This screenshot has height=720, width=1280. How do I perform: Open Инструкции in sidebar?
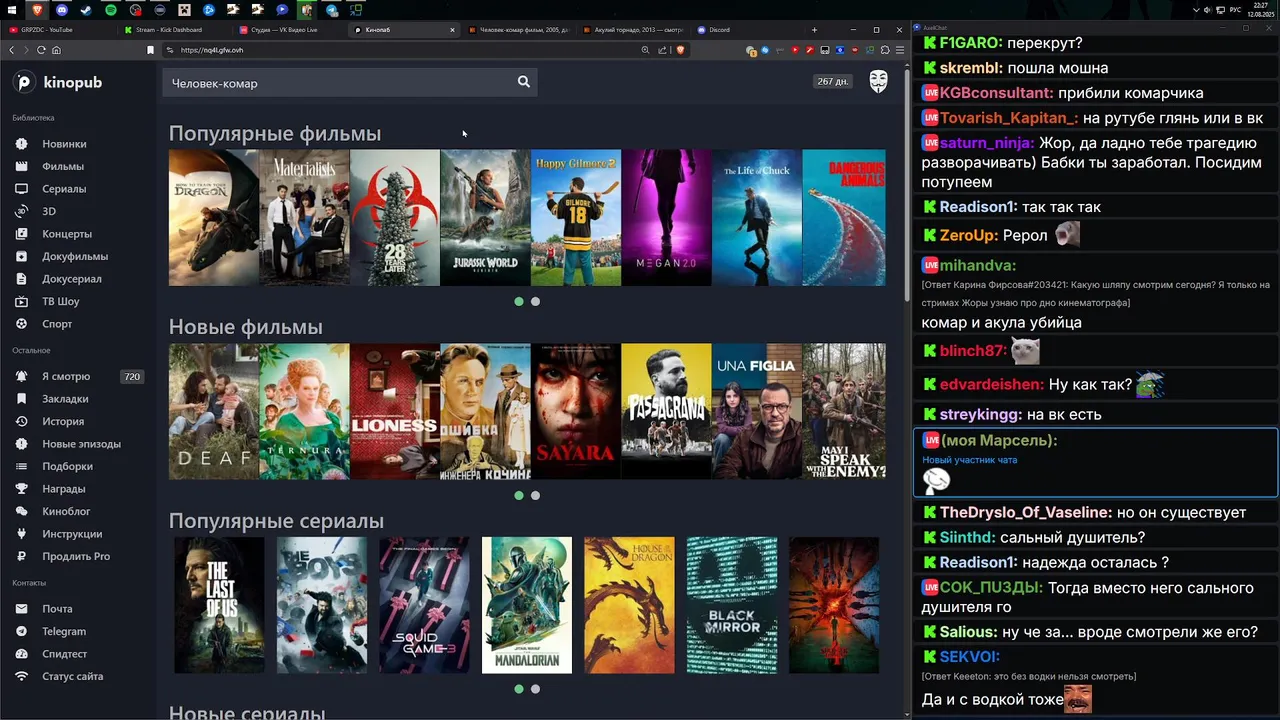pos(72,534)
